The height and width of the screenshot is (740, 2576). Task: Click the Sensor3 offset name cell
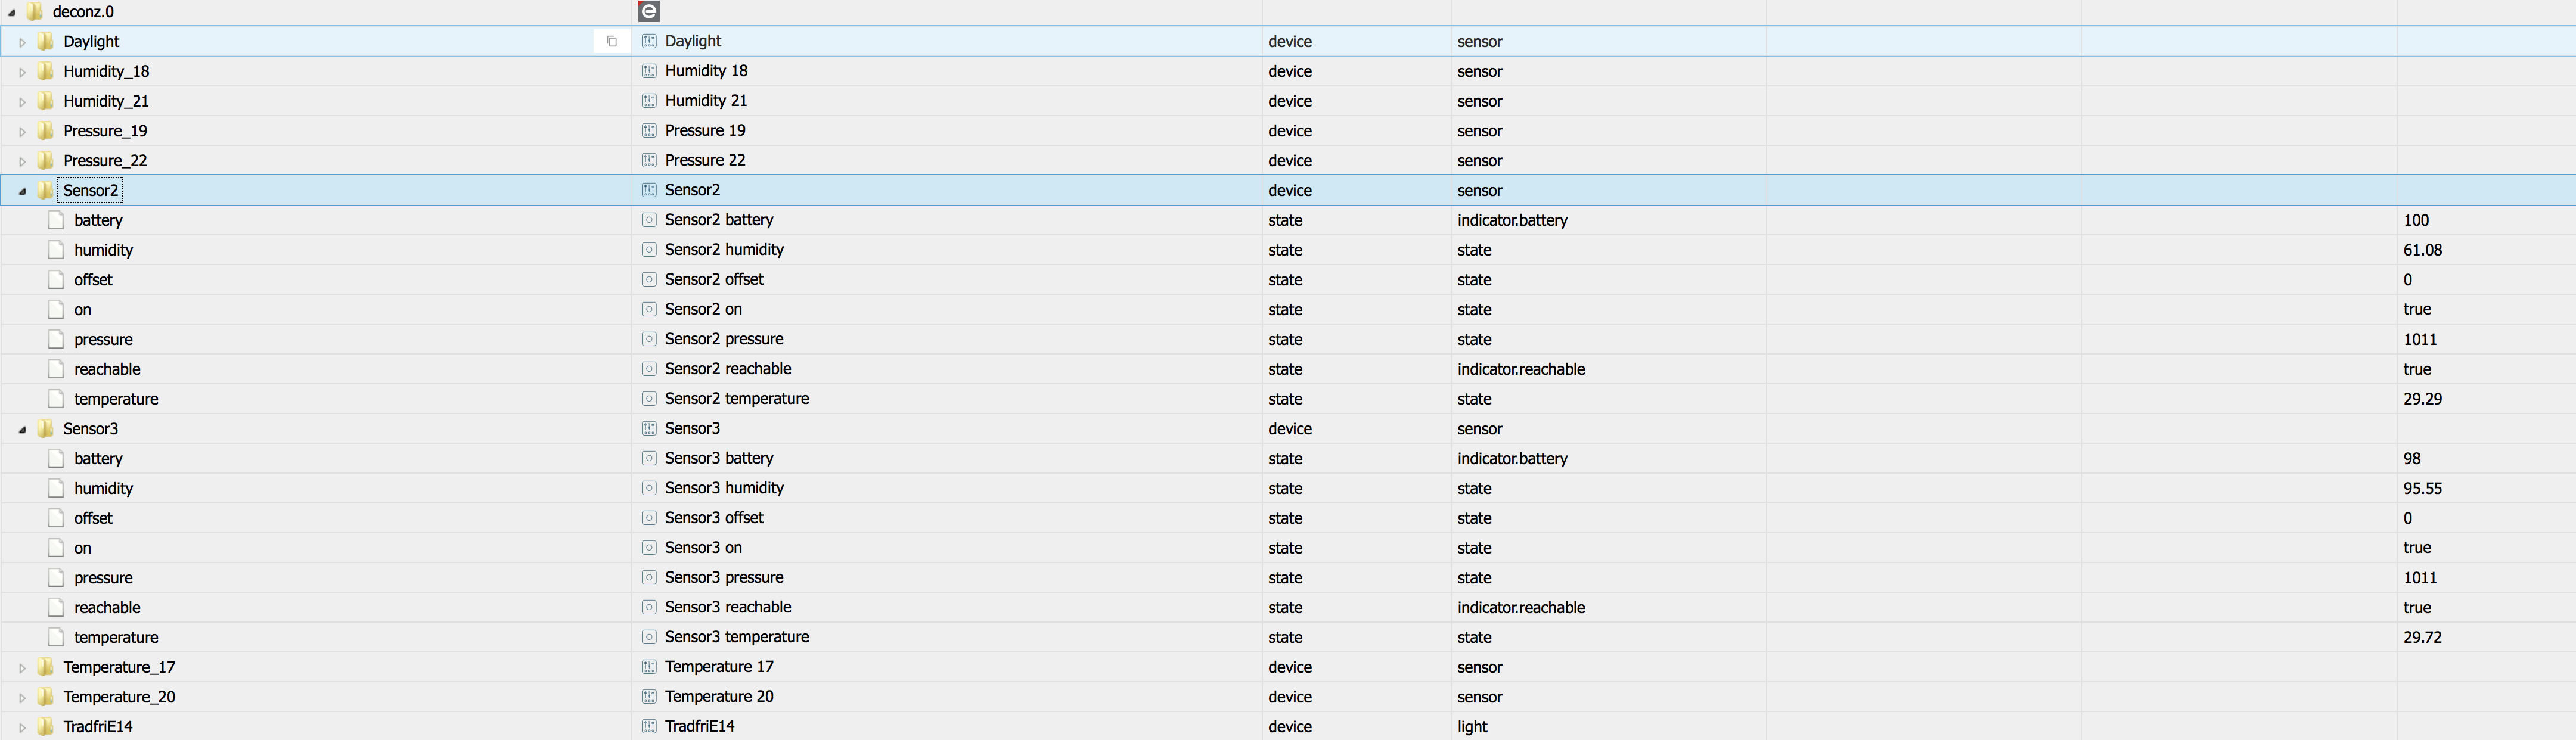click(714, 518)
